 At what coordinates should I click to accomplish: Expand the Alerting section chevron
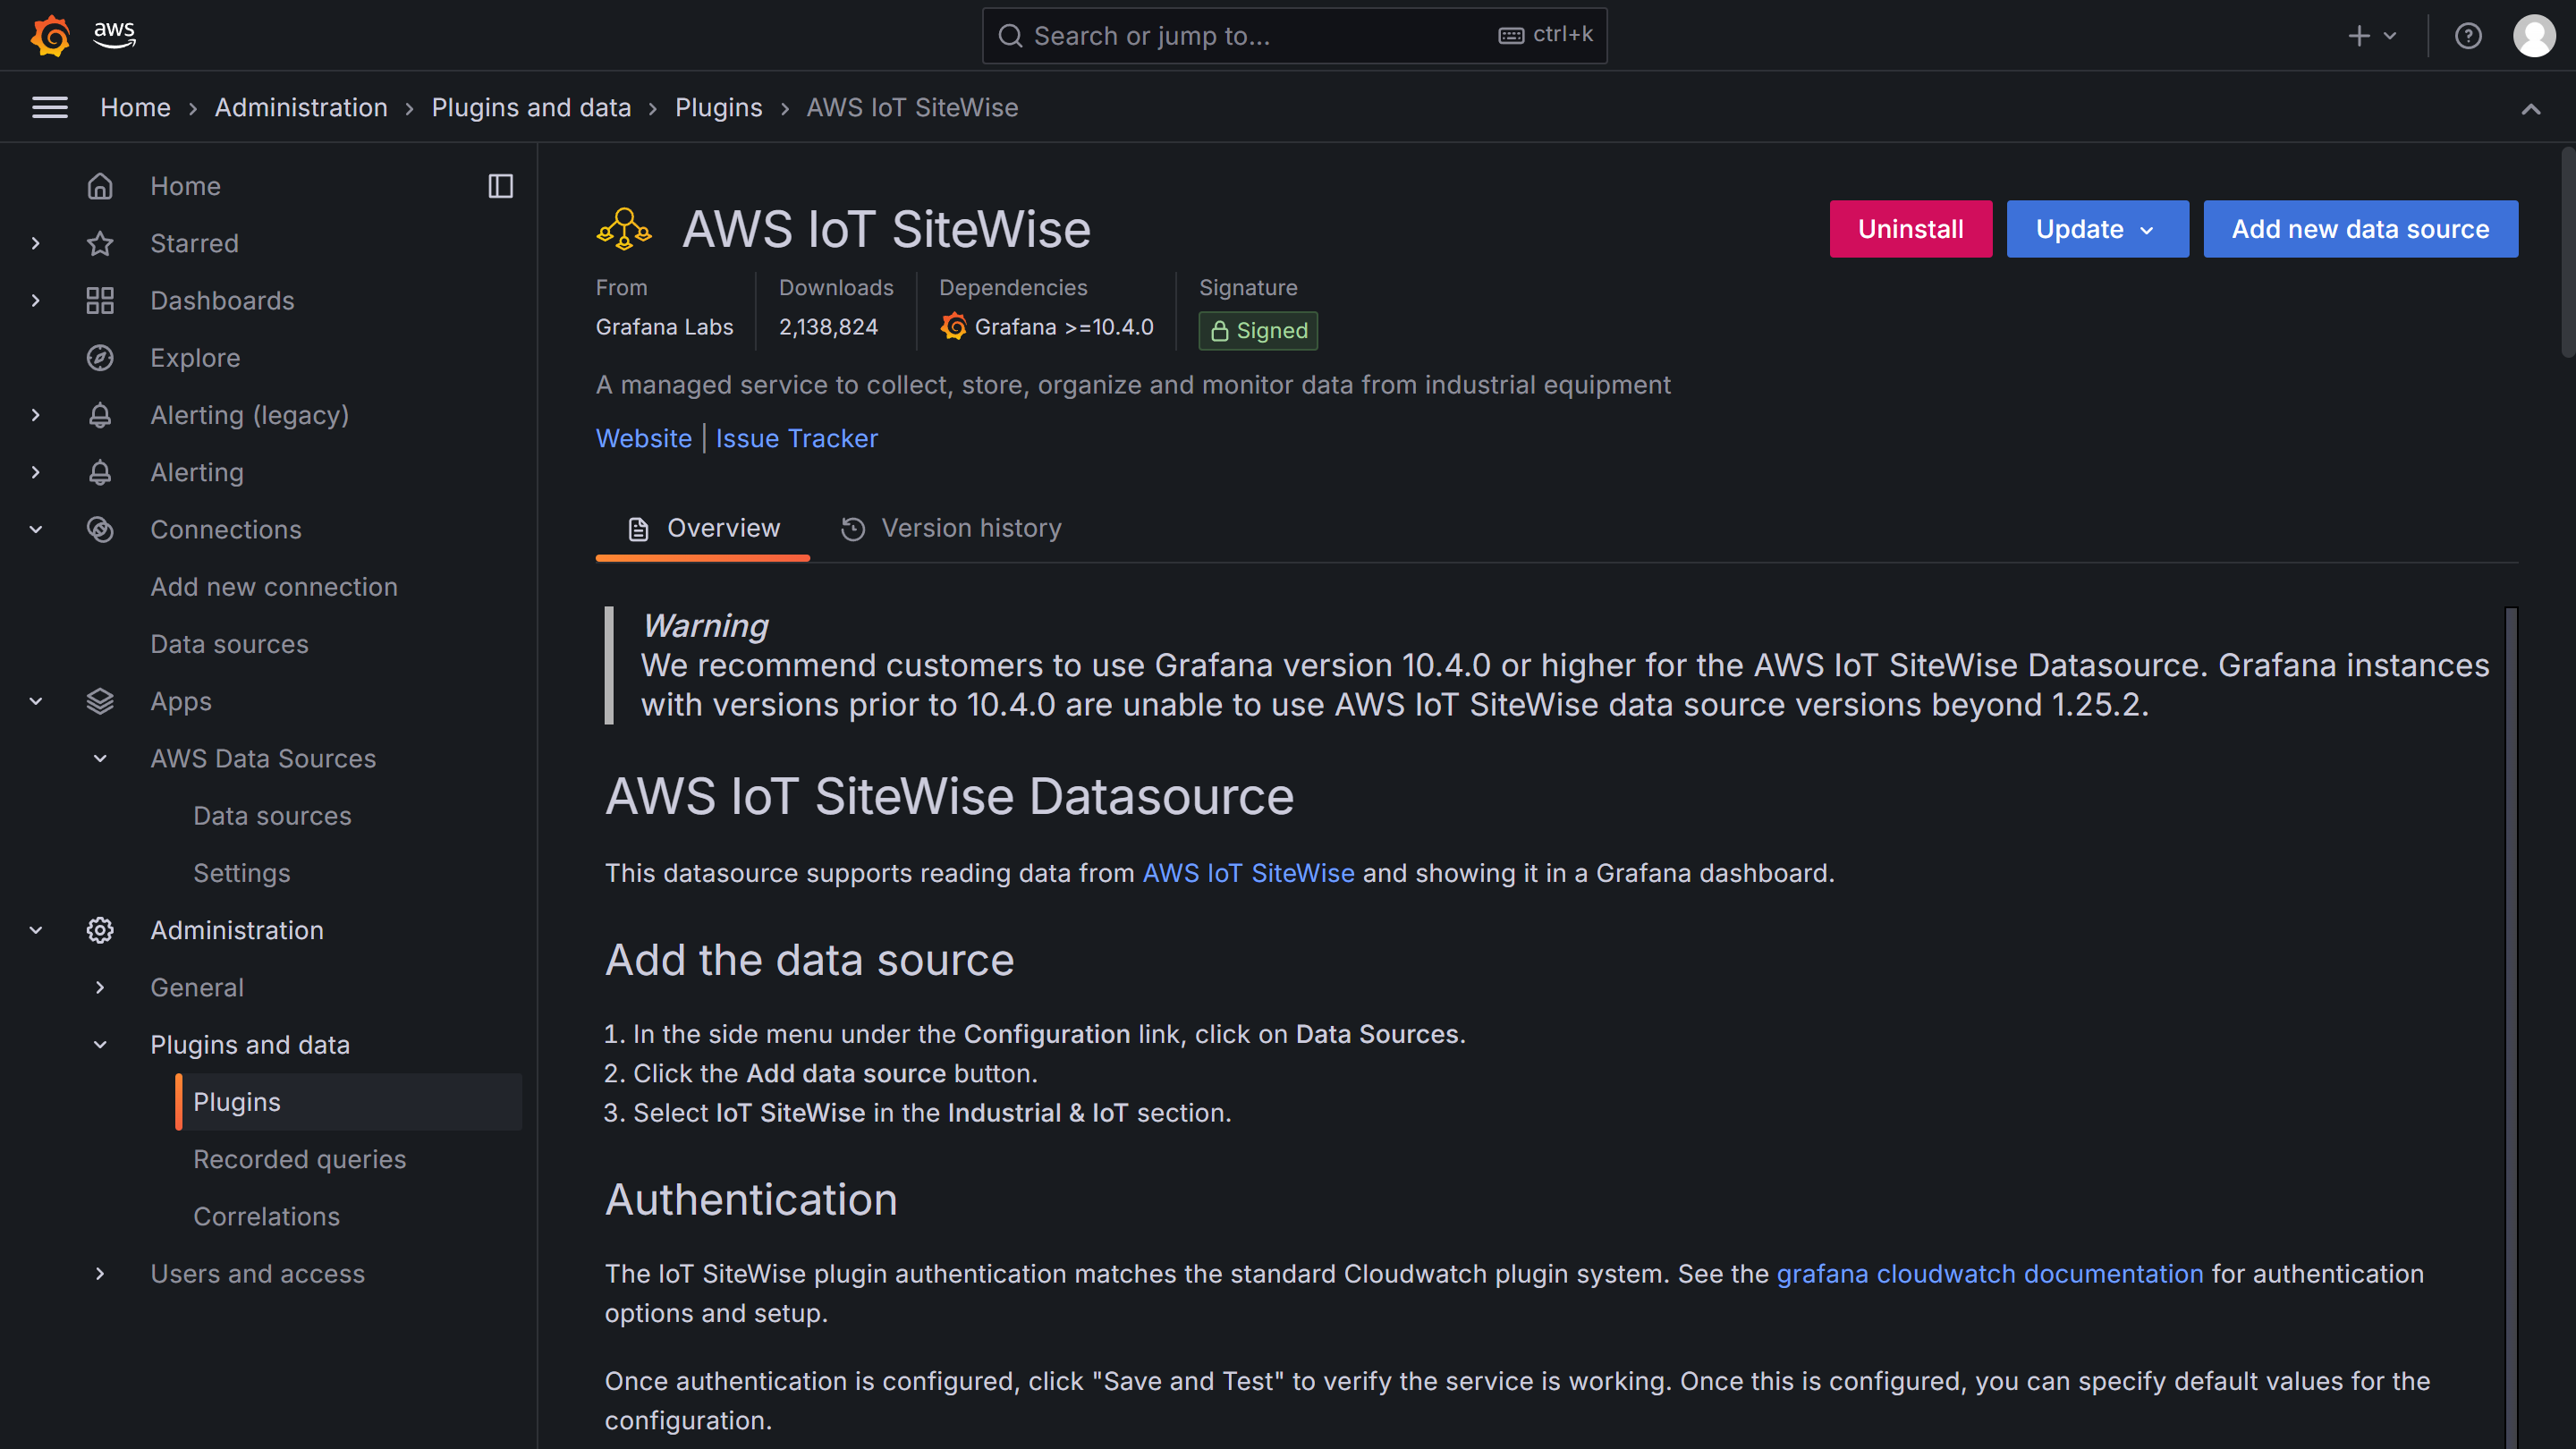coord(36,472)
